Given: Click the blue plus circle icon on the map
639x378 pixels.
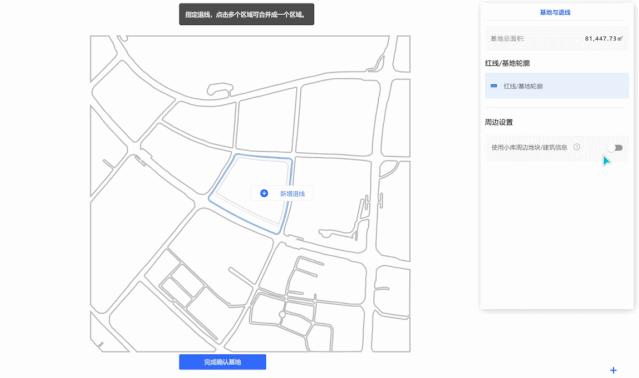Looking at the screenshot, I should point(264,193).
